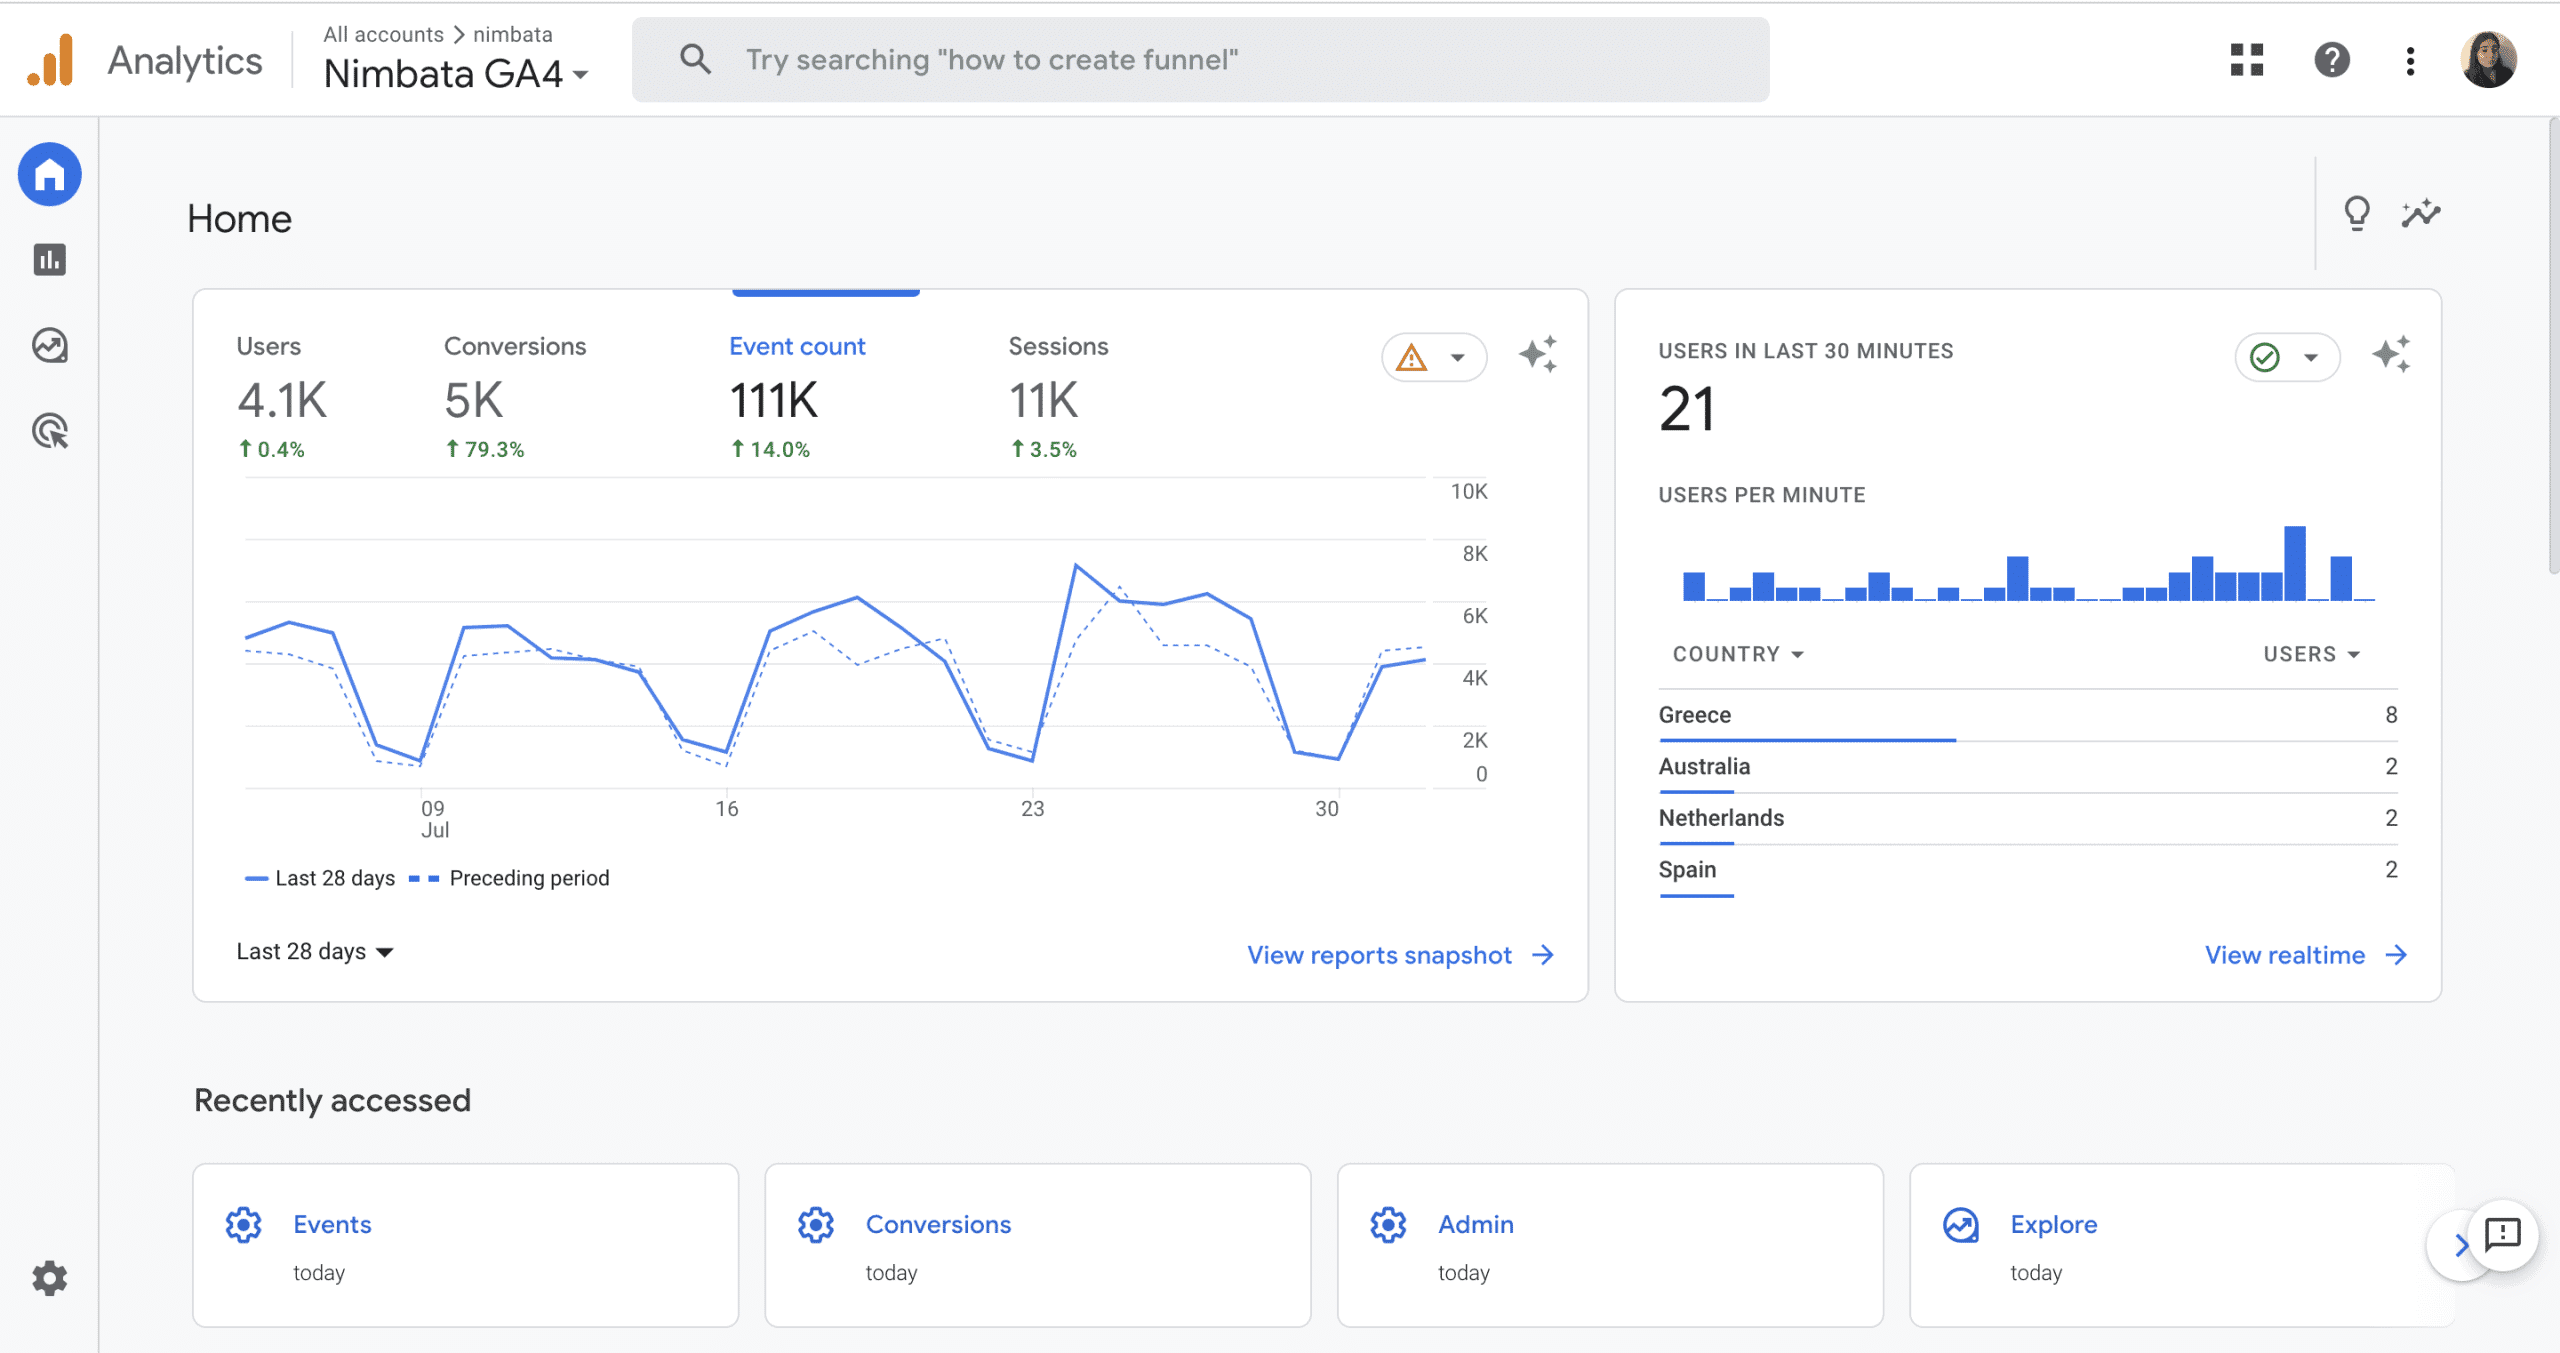The height and width of the screenshot is (1353, 2560).
Task: Open the Admin recently accessed card
Action: click(x=1610, y=1245)
